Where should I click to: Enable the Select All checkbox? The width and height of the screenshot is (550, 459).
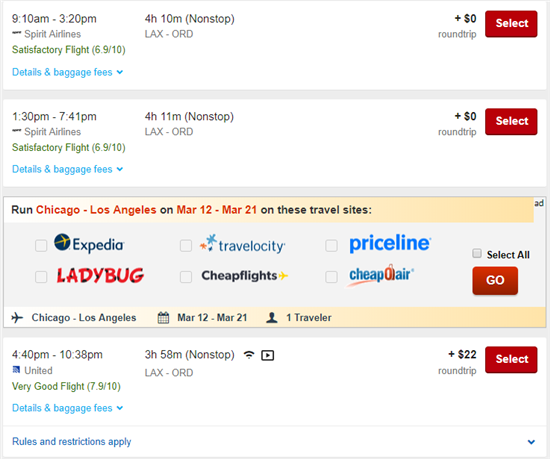point(477,253)
